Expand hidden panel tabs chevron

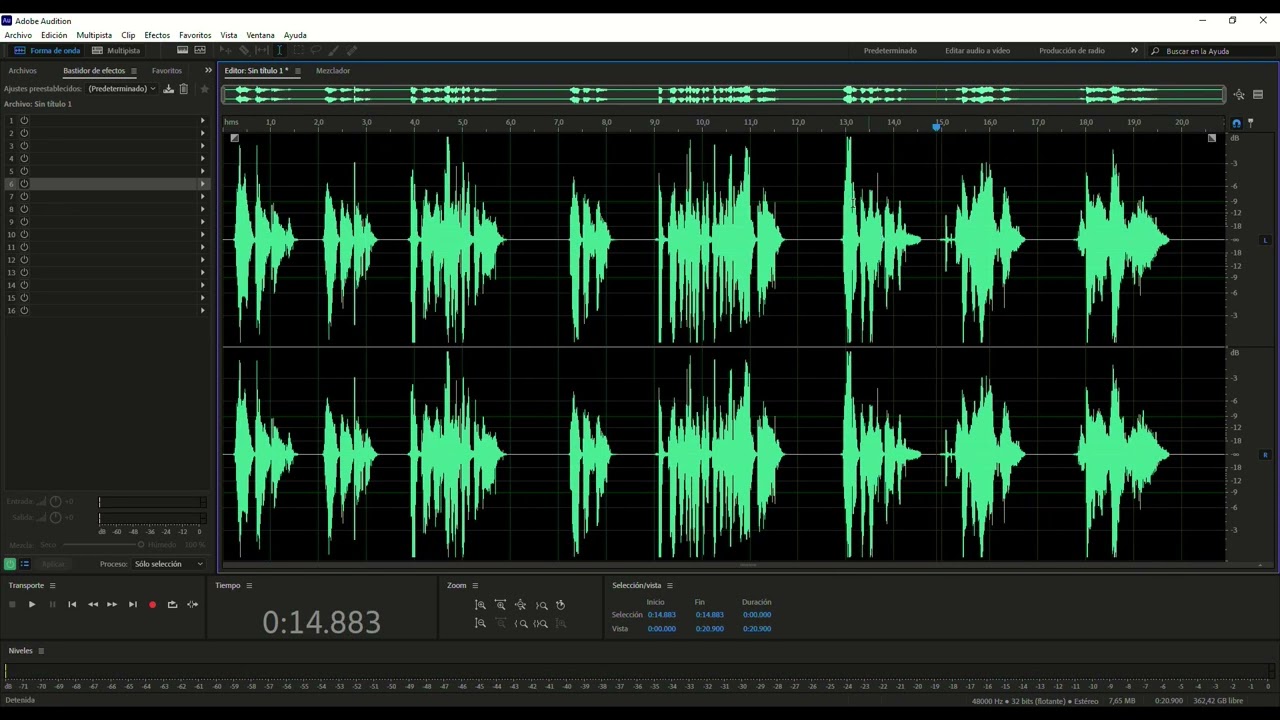tap(208, 70)
